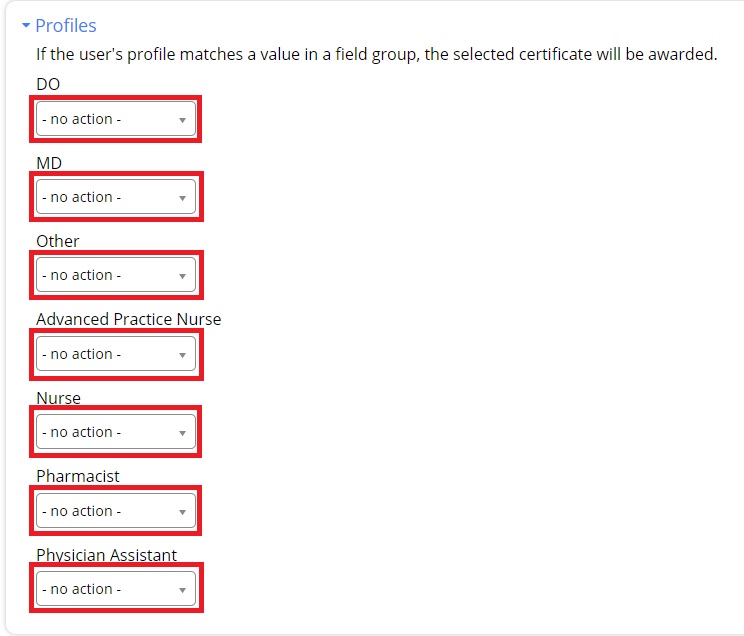Click arrow icon in Physician Assistant box

click(x=182, y=590)
